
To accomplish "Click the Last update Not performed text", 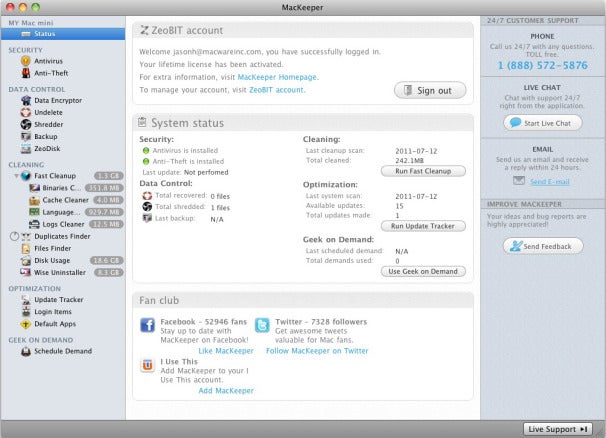I will (186, 172).
